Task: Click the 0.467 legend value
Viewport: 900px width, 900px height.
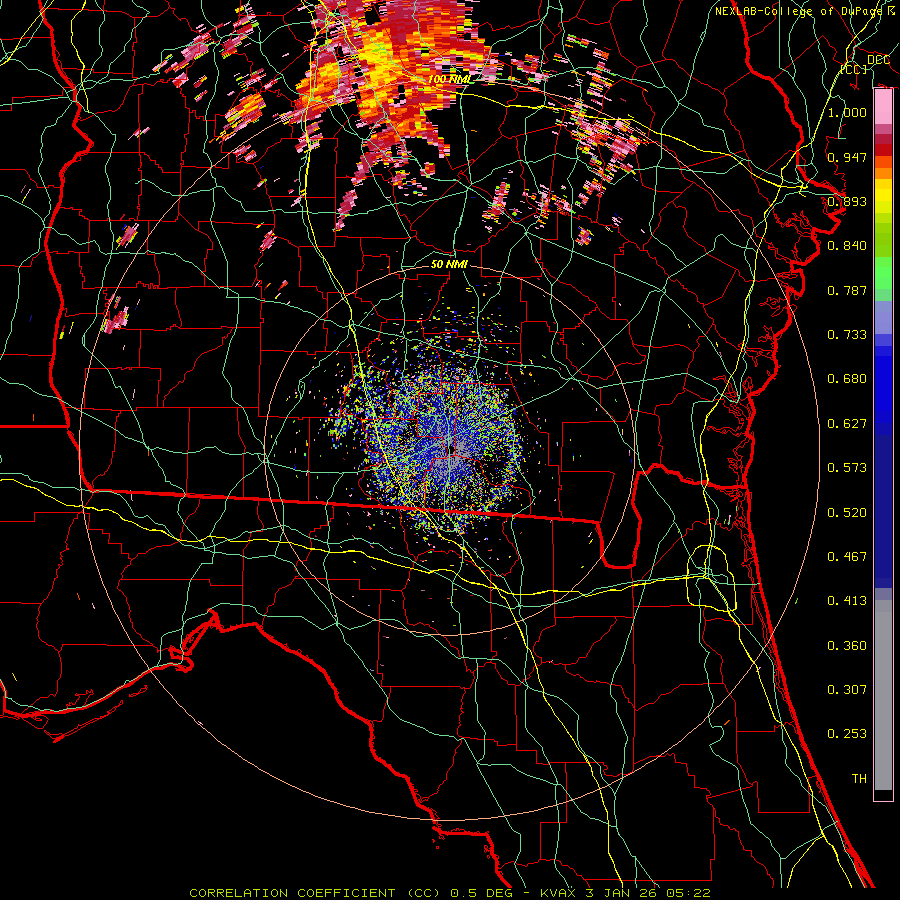Action: (847, 557)
